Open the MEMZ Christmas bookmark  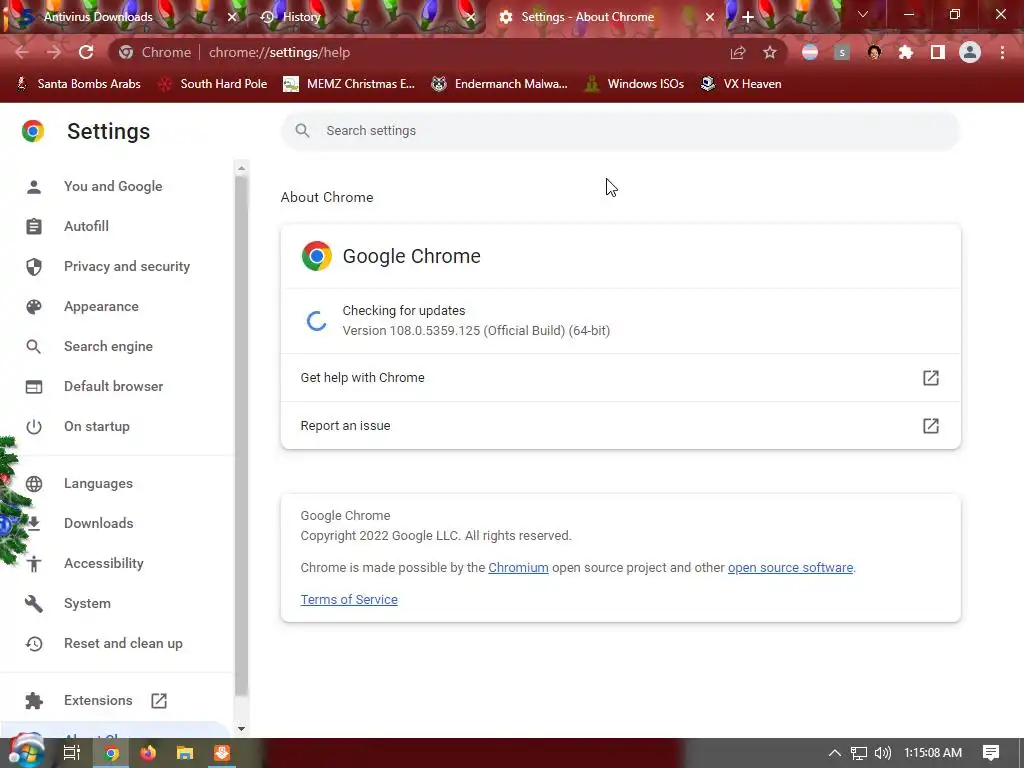[x=349, y=84]
